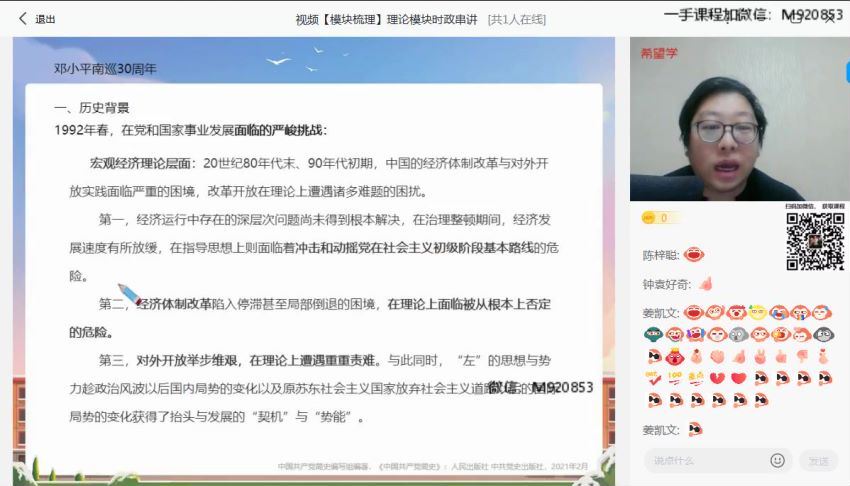This screenshot has width=850, height=486.
Task: Select the teacher's webcam video thumbnail
Action: point(739,120)
